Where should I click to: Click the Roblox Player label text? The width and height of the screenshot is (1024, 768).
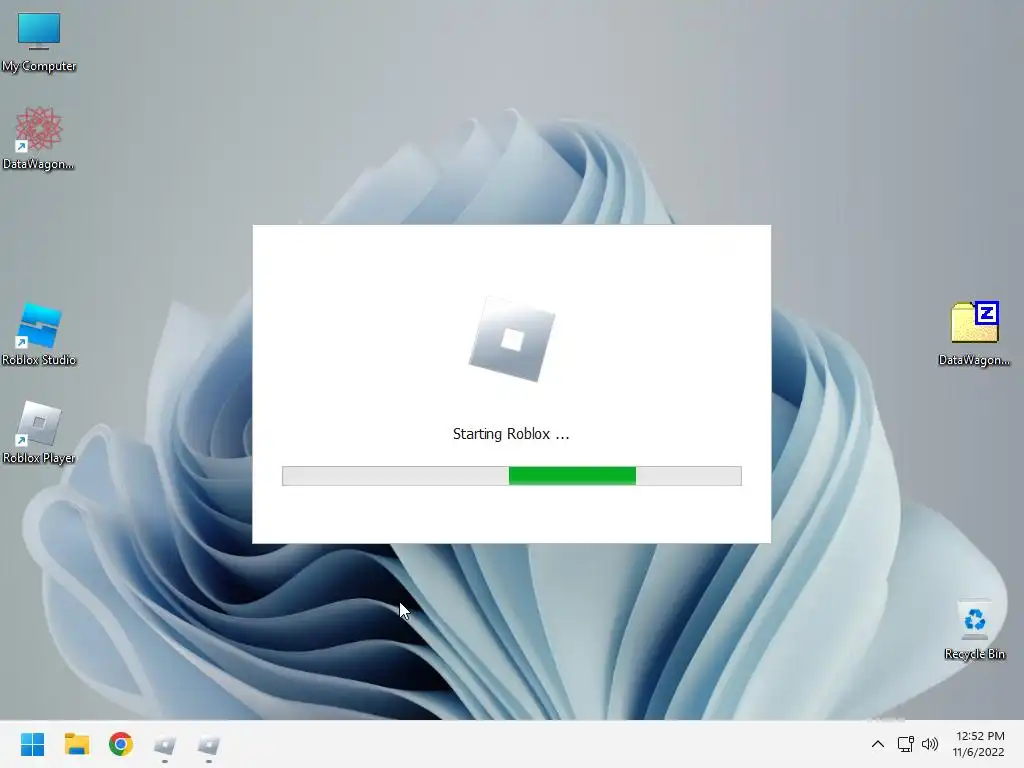pyautogui.click(x=39, y=458)
